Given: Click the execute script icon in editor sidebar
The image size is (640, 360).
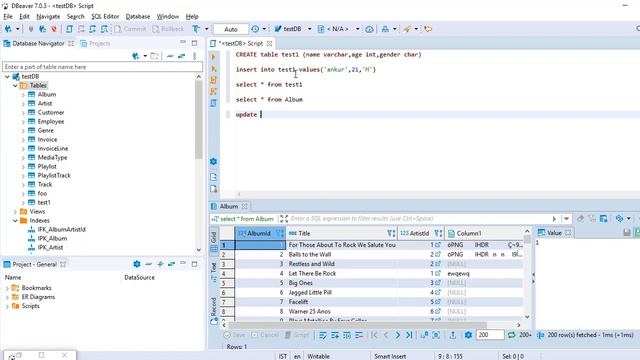Looking at the screenshot, I should [213, 80].
